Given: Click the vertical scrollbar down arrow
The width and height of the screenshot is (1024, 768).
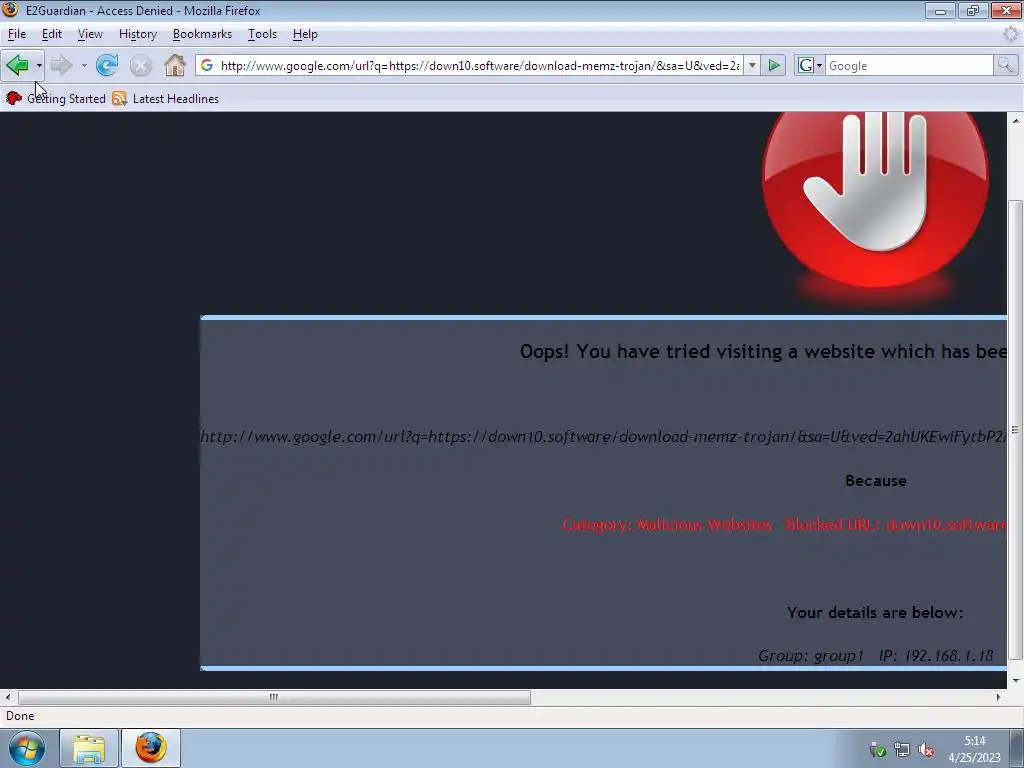Looking at the screenshot, I should (1016, 681).
